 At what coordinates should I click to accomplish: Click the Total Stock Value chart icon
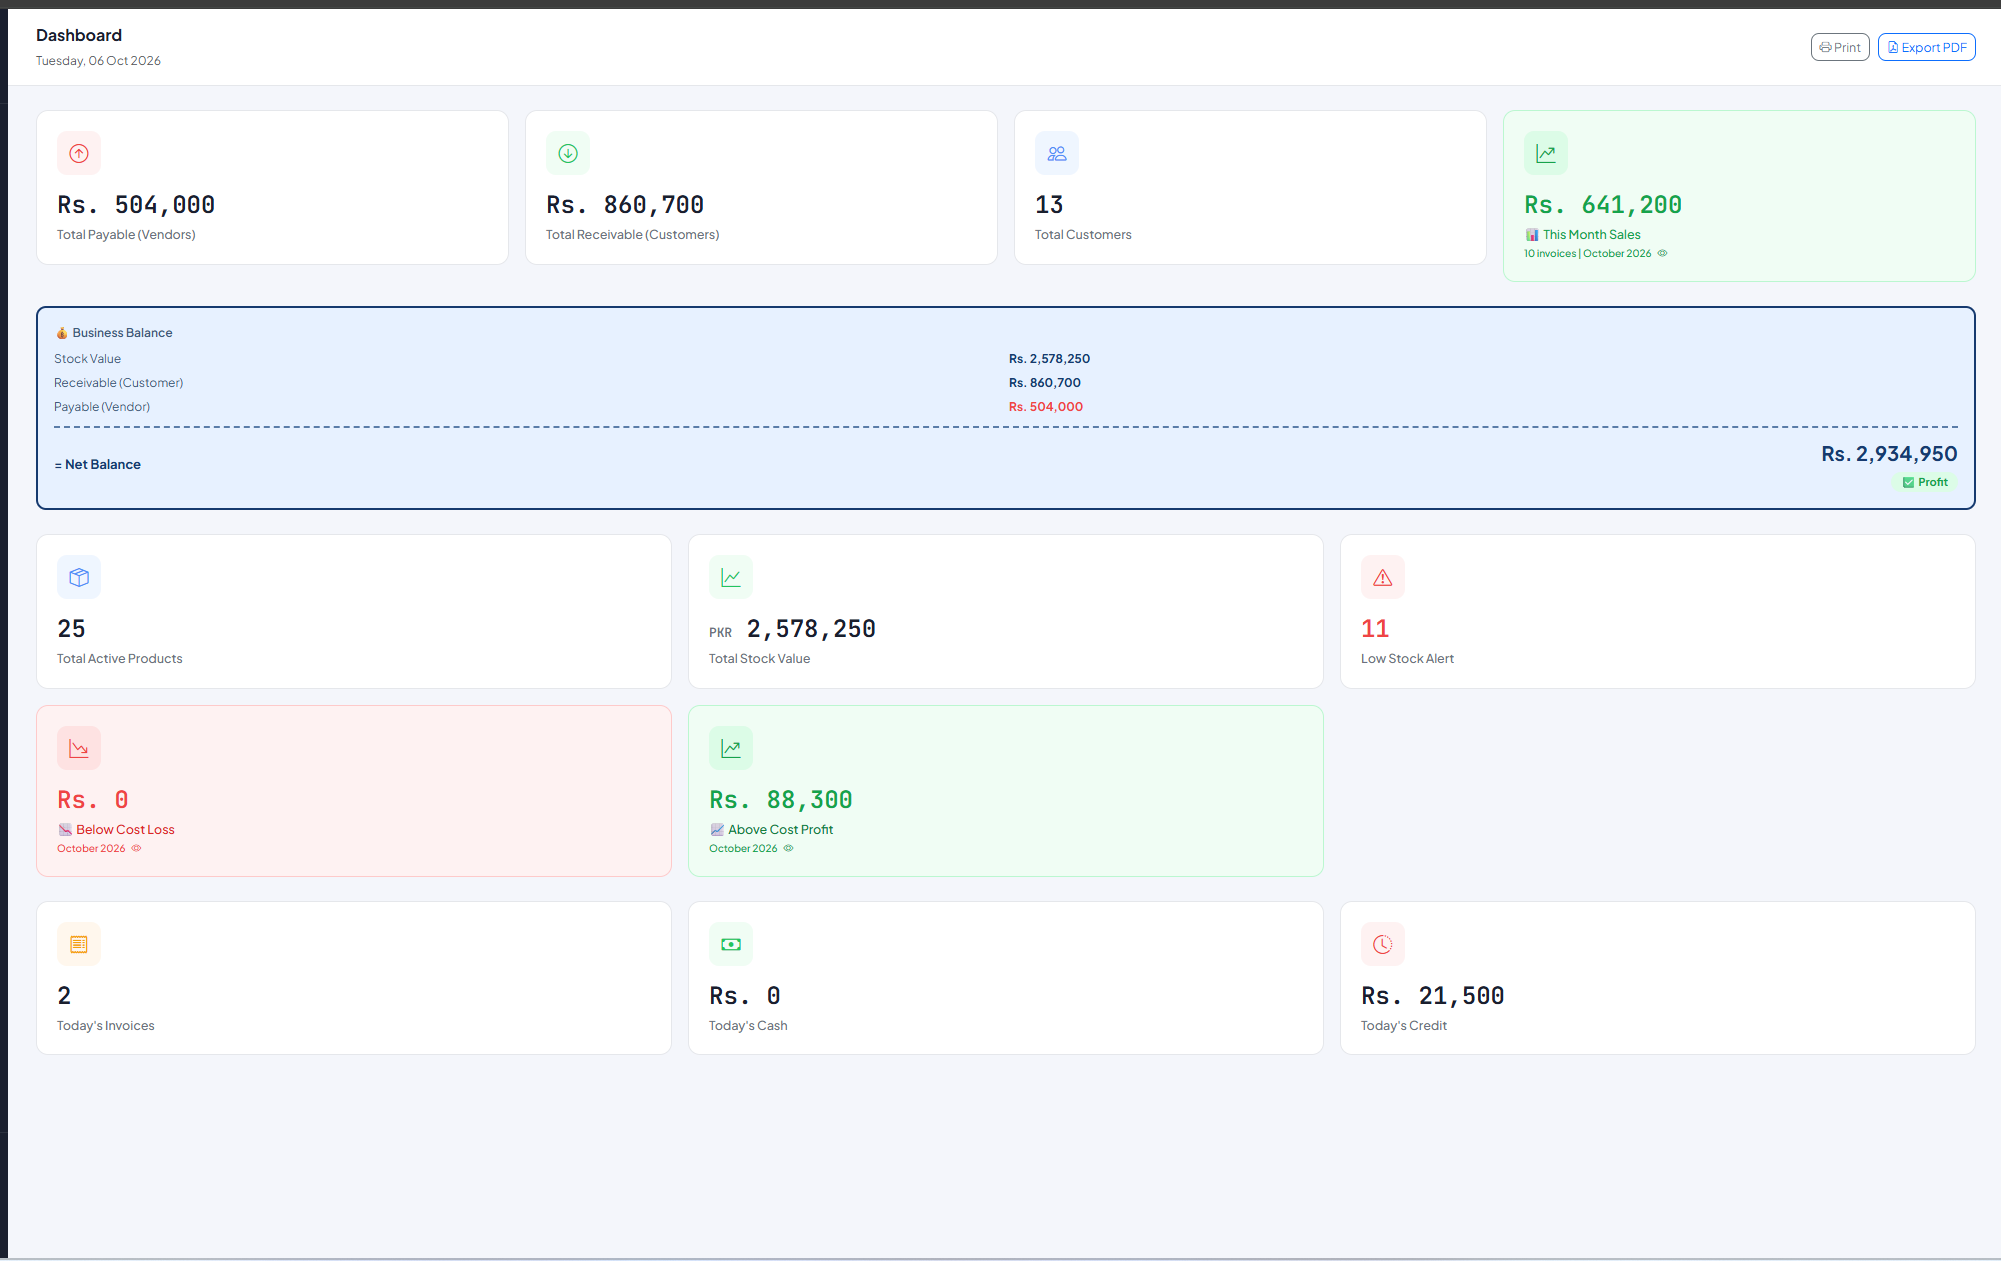coord(731,577)
